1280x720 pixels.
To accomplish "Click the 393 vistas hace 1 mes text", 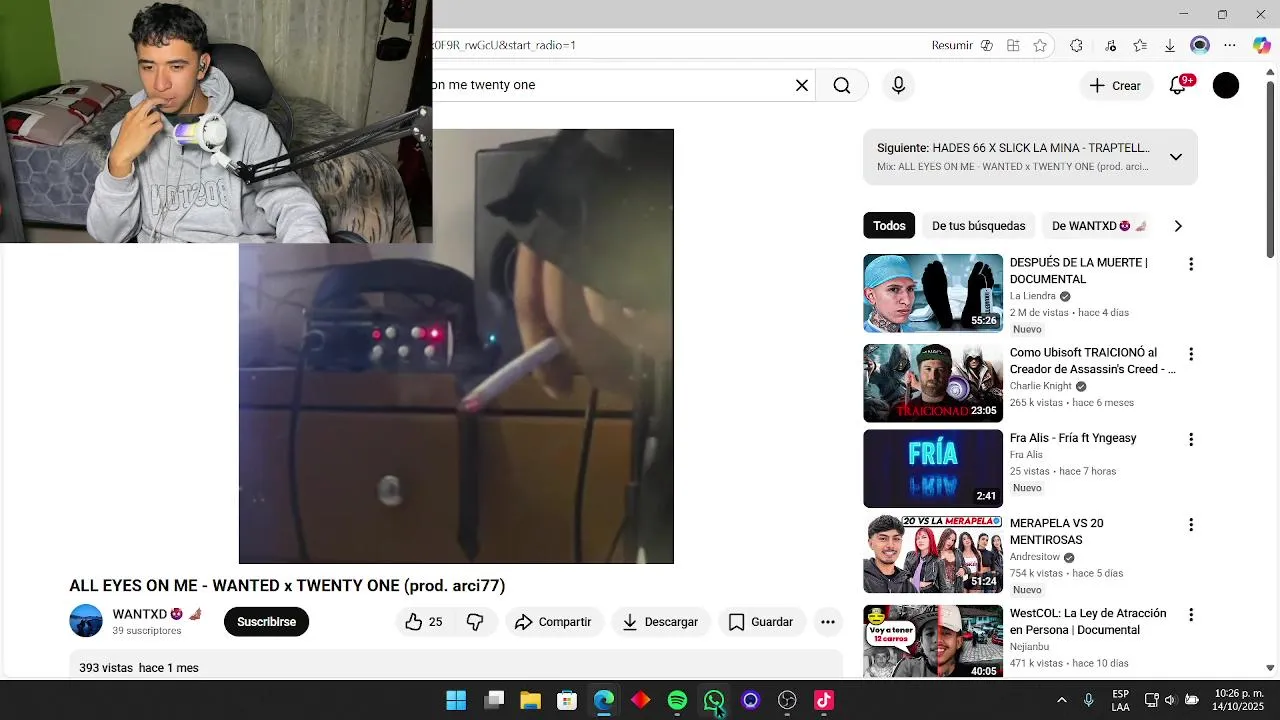I will [x=139, y=668].
